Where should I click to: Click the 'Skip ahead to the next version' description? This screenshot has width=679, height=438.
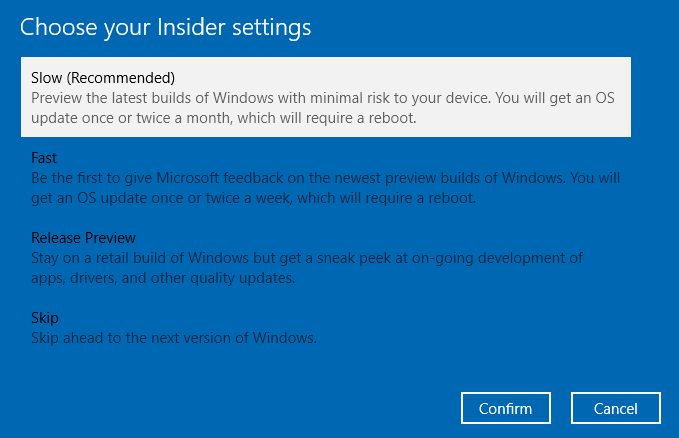tap(174, 338)
